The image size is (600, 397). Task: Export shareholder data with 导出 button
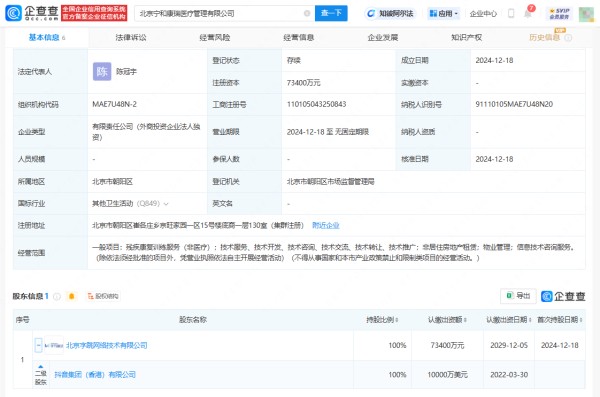518,296
